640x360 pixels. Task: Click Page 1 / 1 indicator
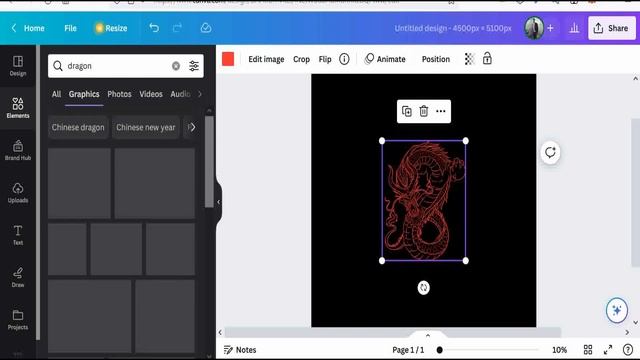[x=408, y=350]
